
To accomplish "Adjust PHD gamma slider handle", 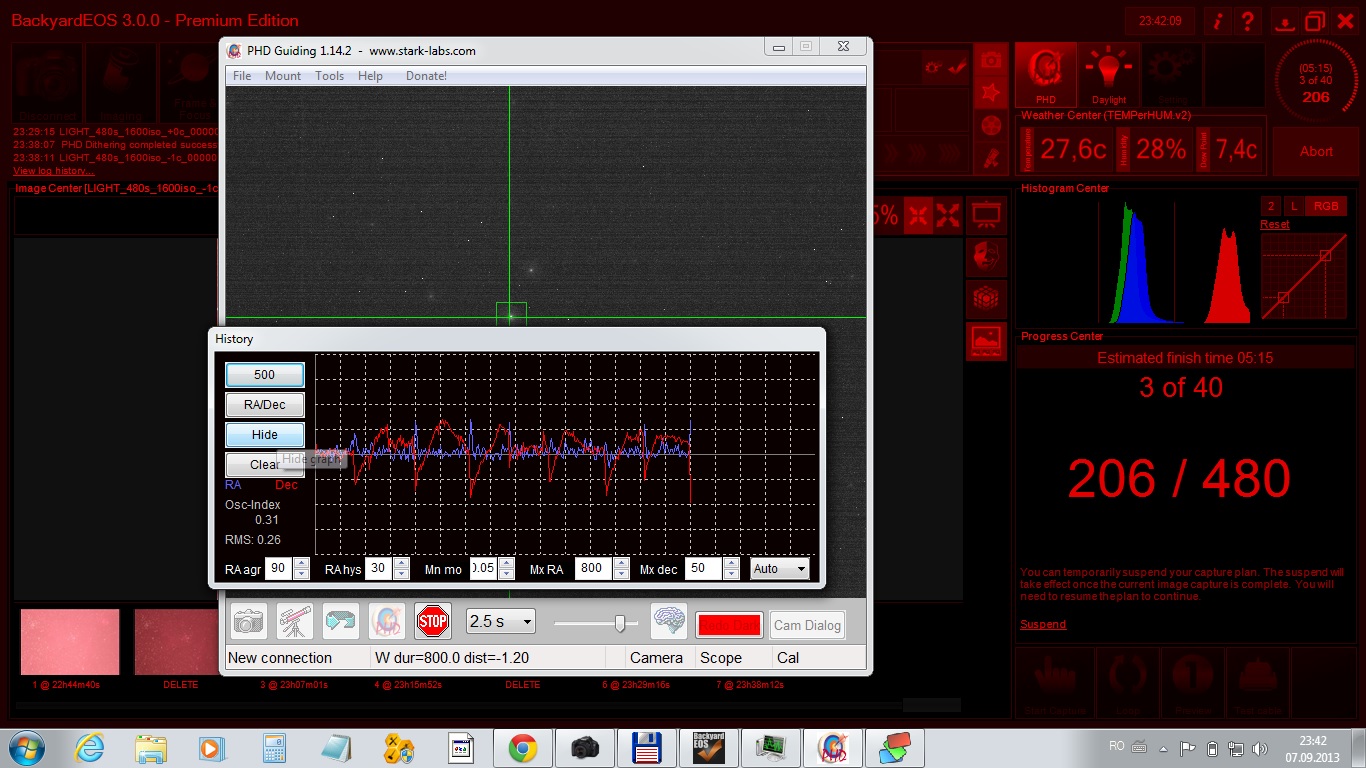I will point(620,623).
